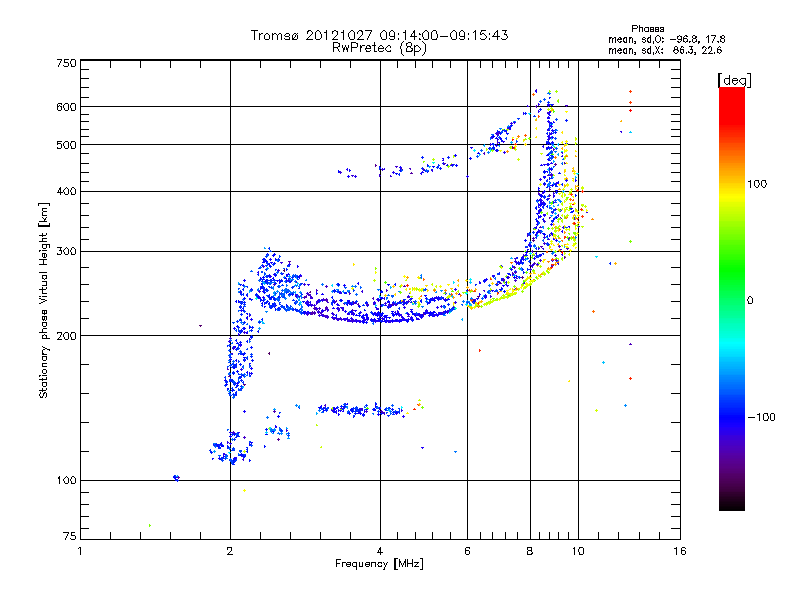The height and width of the screenshot is (600, 800).
Task: Click the '[deg]' colorbar unit label
Action: tap(735, 80)
